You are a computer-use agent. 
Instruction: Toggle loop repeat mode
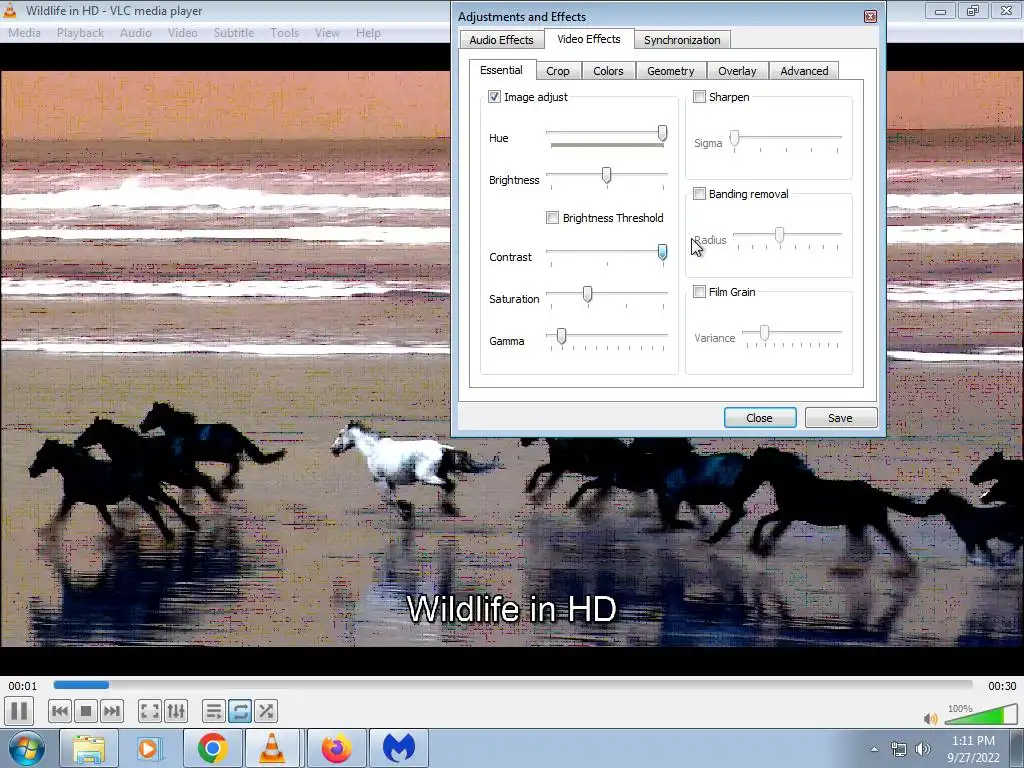[240, 711]
